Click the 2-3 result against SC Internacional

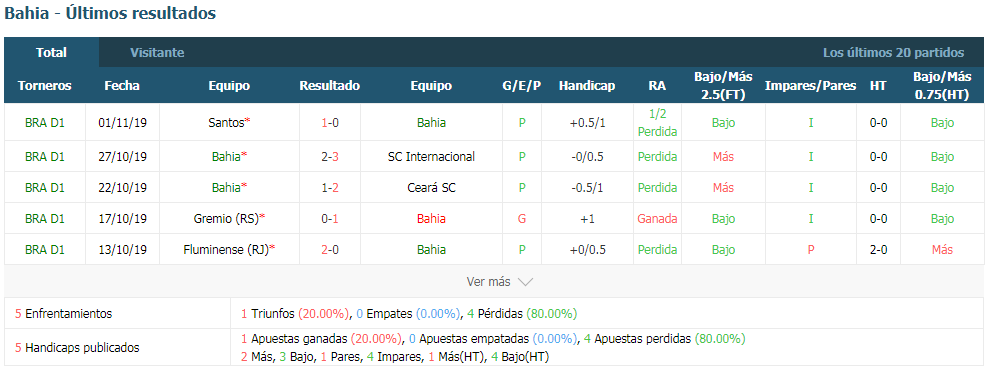(x=330, y=156)
